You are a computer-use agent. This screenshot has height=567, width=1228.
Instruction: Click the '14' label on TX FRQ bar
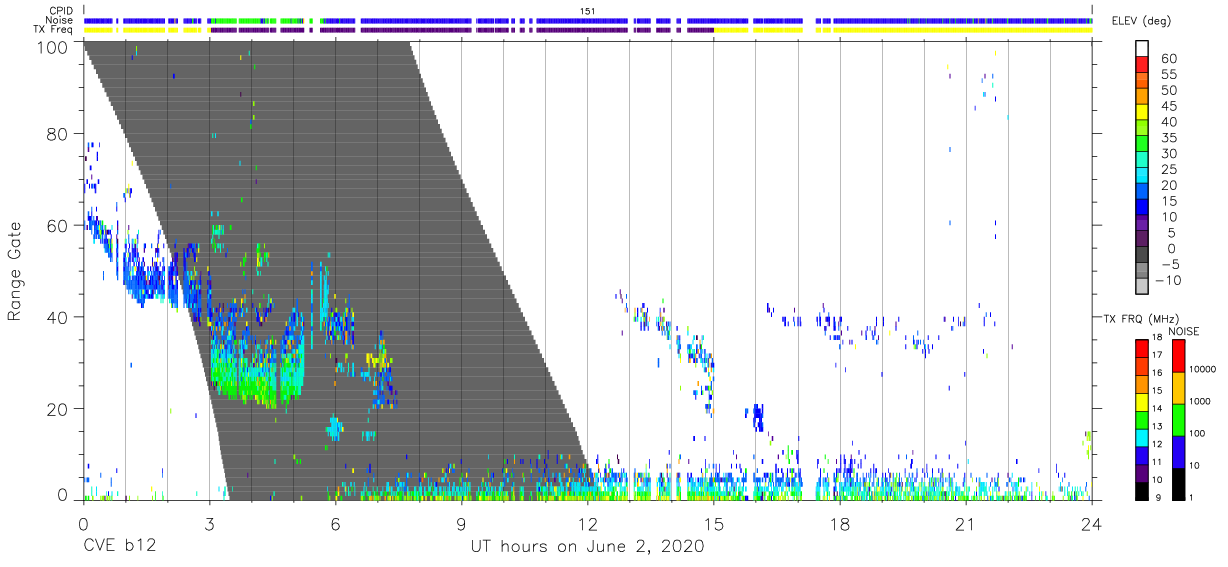click(1156, 409)
